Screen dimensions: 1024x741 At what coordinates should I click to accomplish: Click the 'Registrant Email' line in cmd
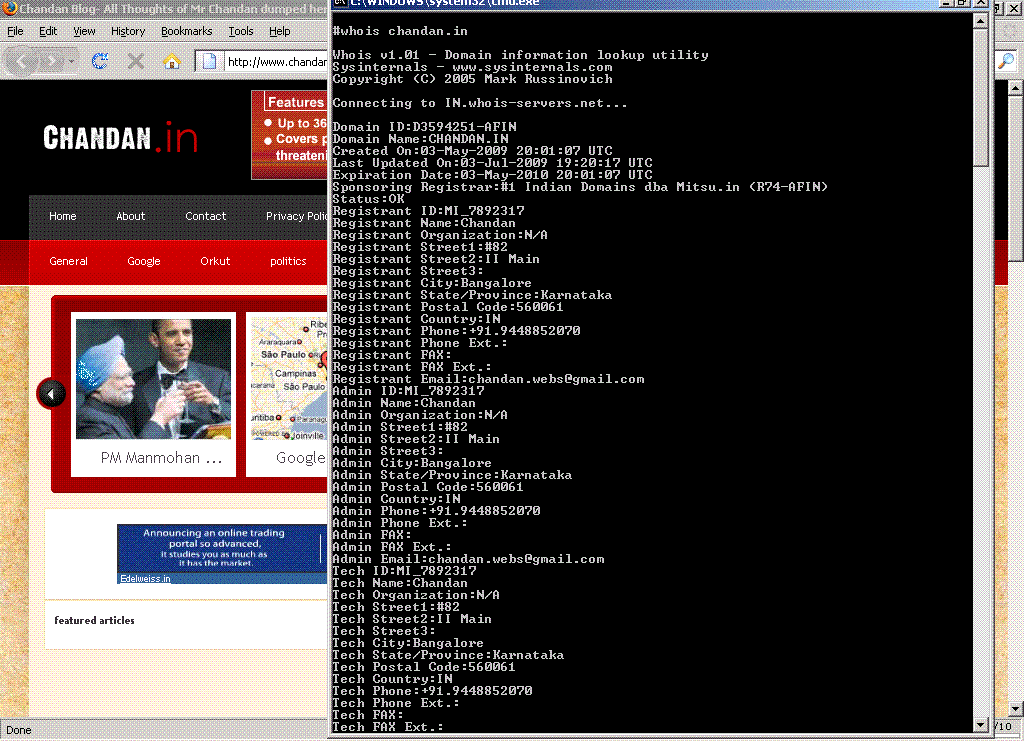[x=488, y=379]
